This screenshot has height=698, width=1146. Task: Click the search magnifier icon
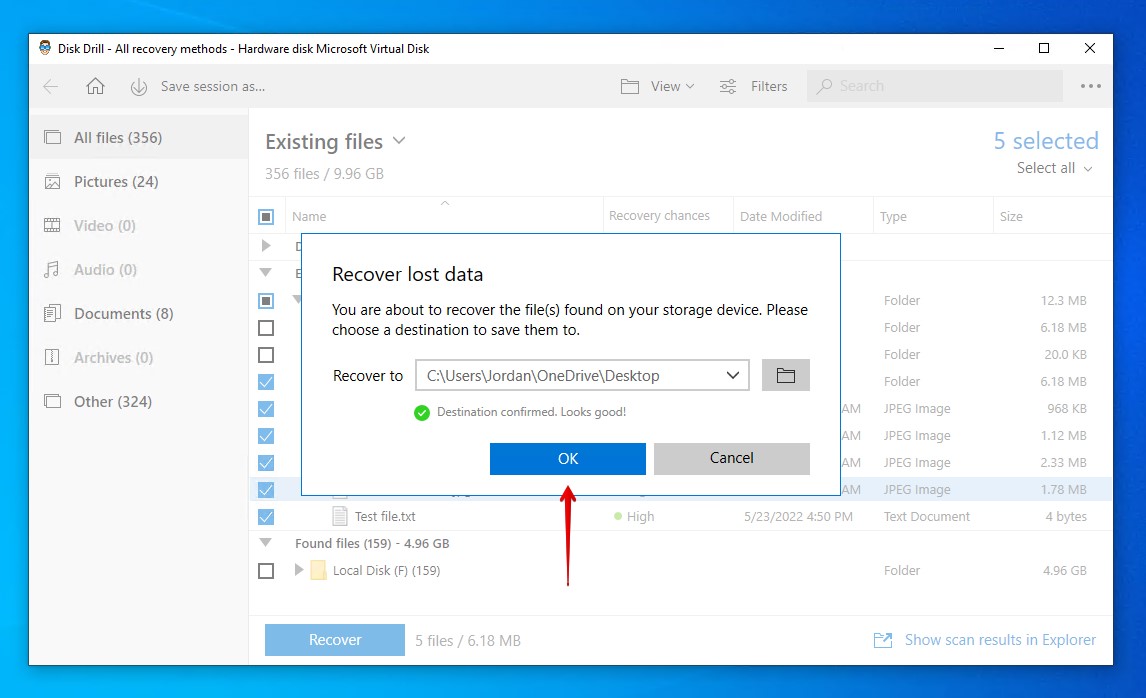(x=824, y=86)
